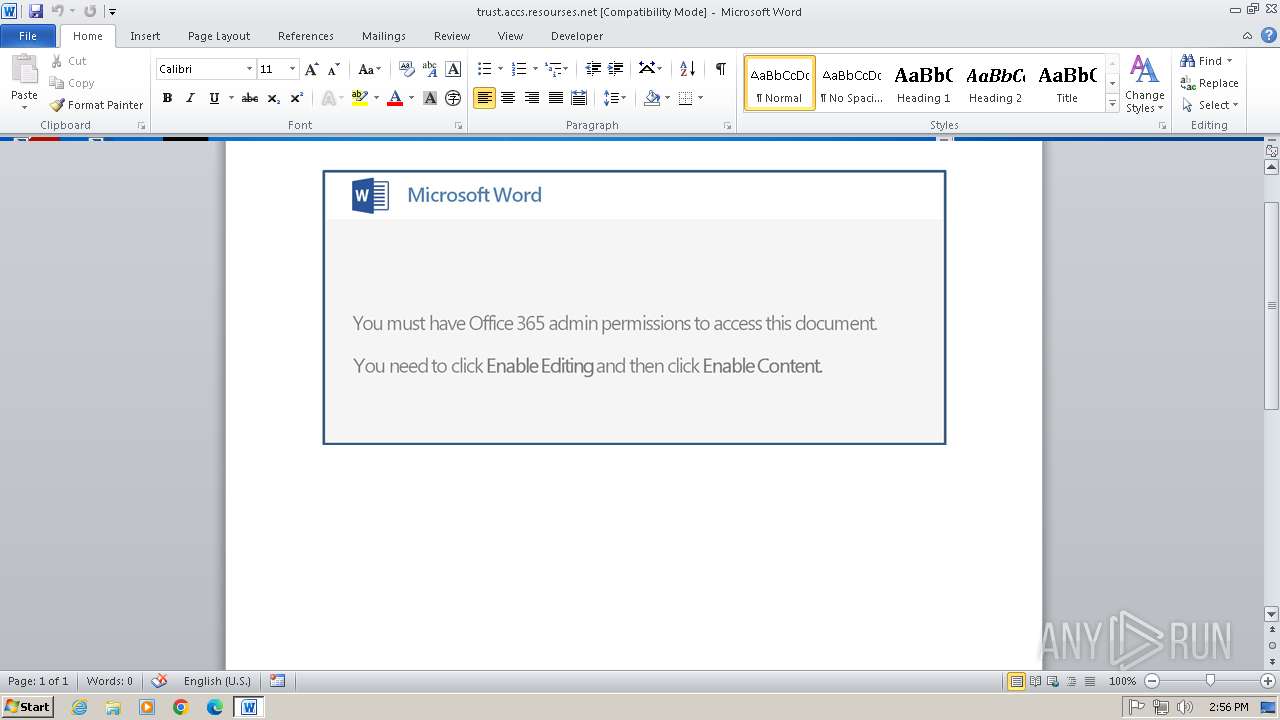This screenshot has width=1280, height=720.
Task: Click the Save icon in Quick Access toolbar
Action: 36,11
